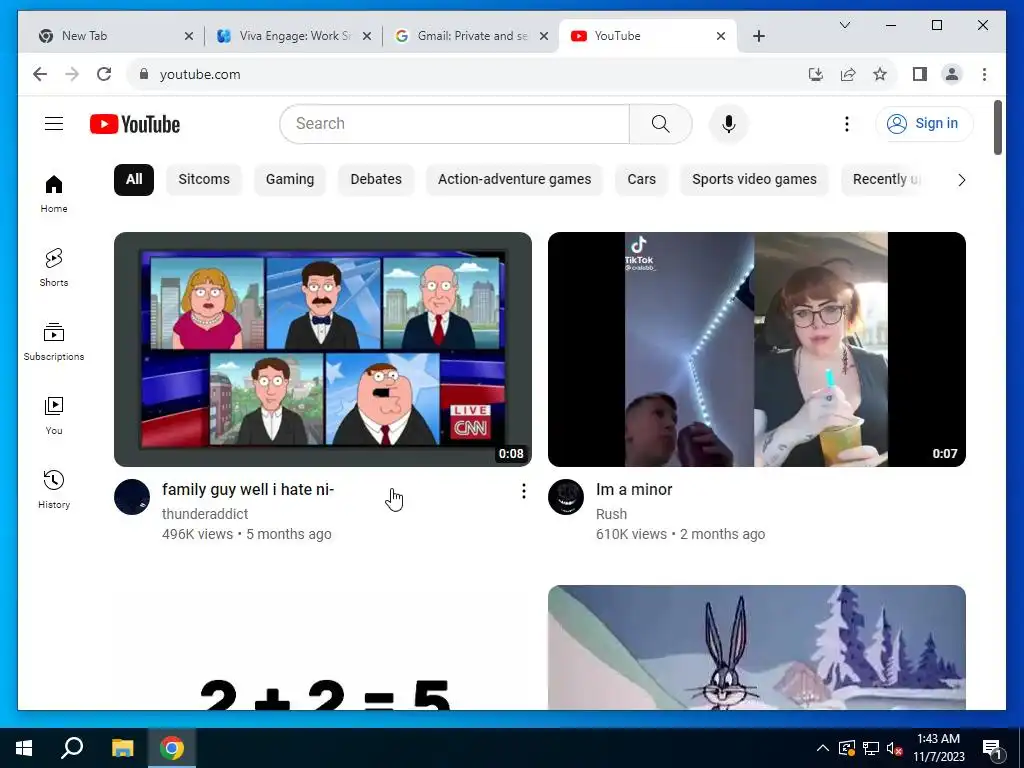Select the Debates filter chip

376,180
